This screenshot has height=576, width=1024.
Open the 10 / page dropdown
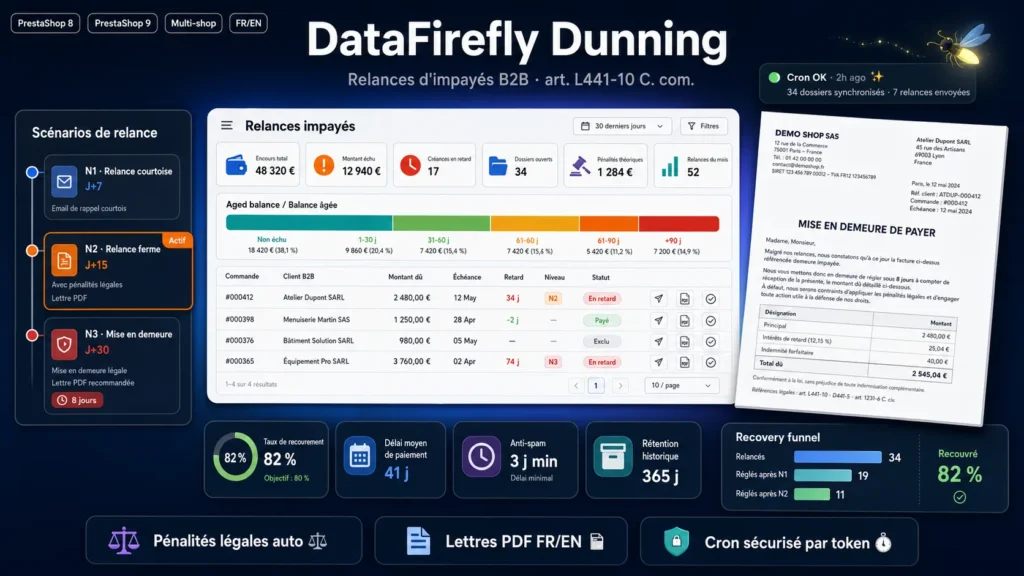click(x=681, y=385)
